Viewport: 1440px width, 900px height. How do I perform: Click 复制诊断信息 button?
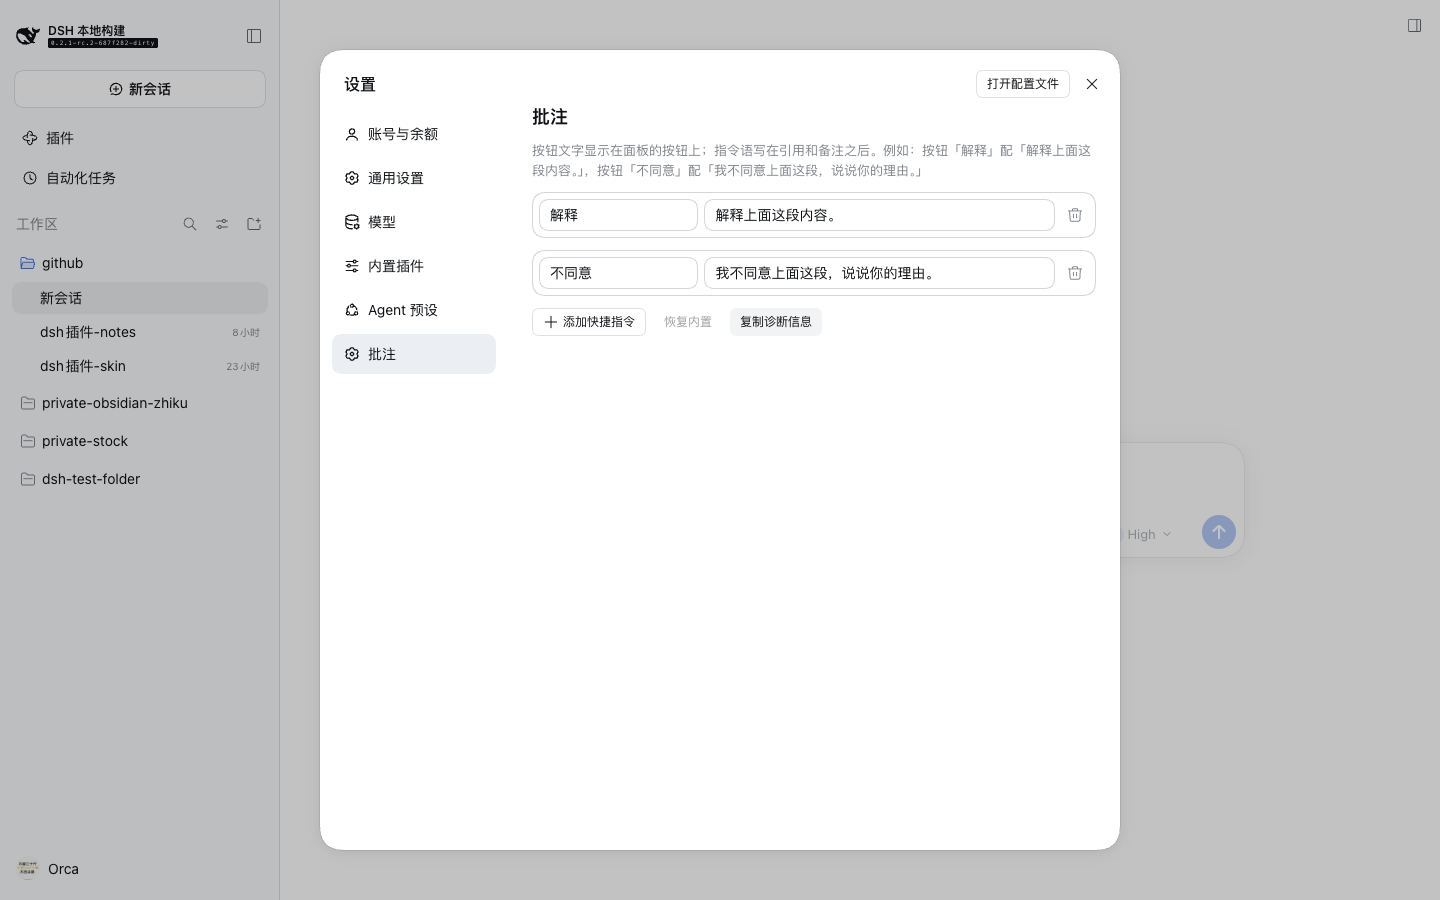[x=776, y=322]
